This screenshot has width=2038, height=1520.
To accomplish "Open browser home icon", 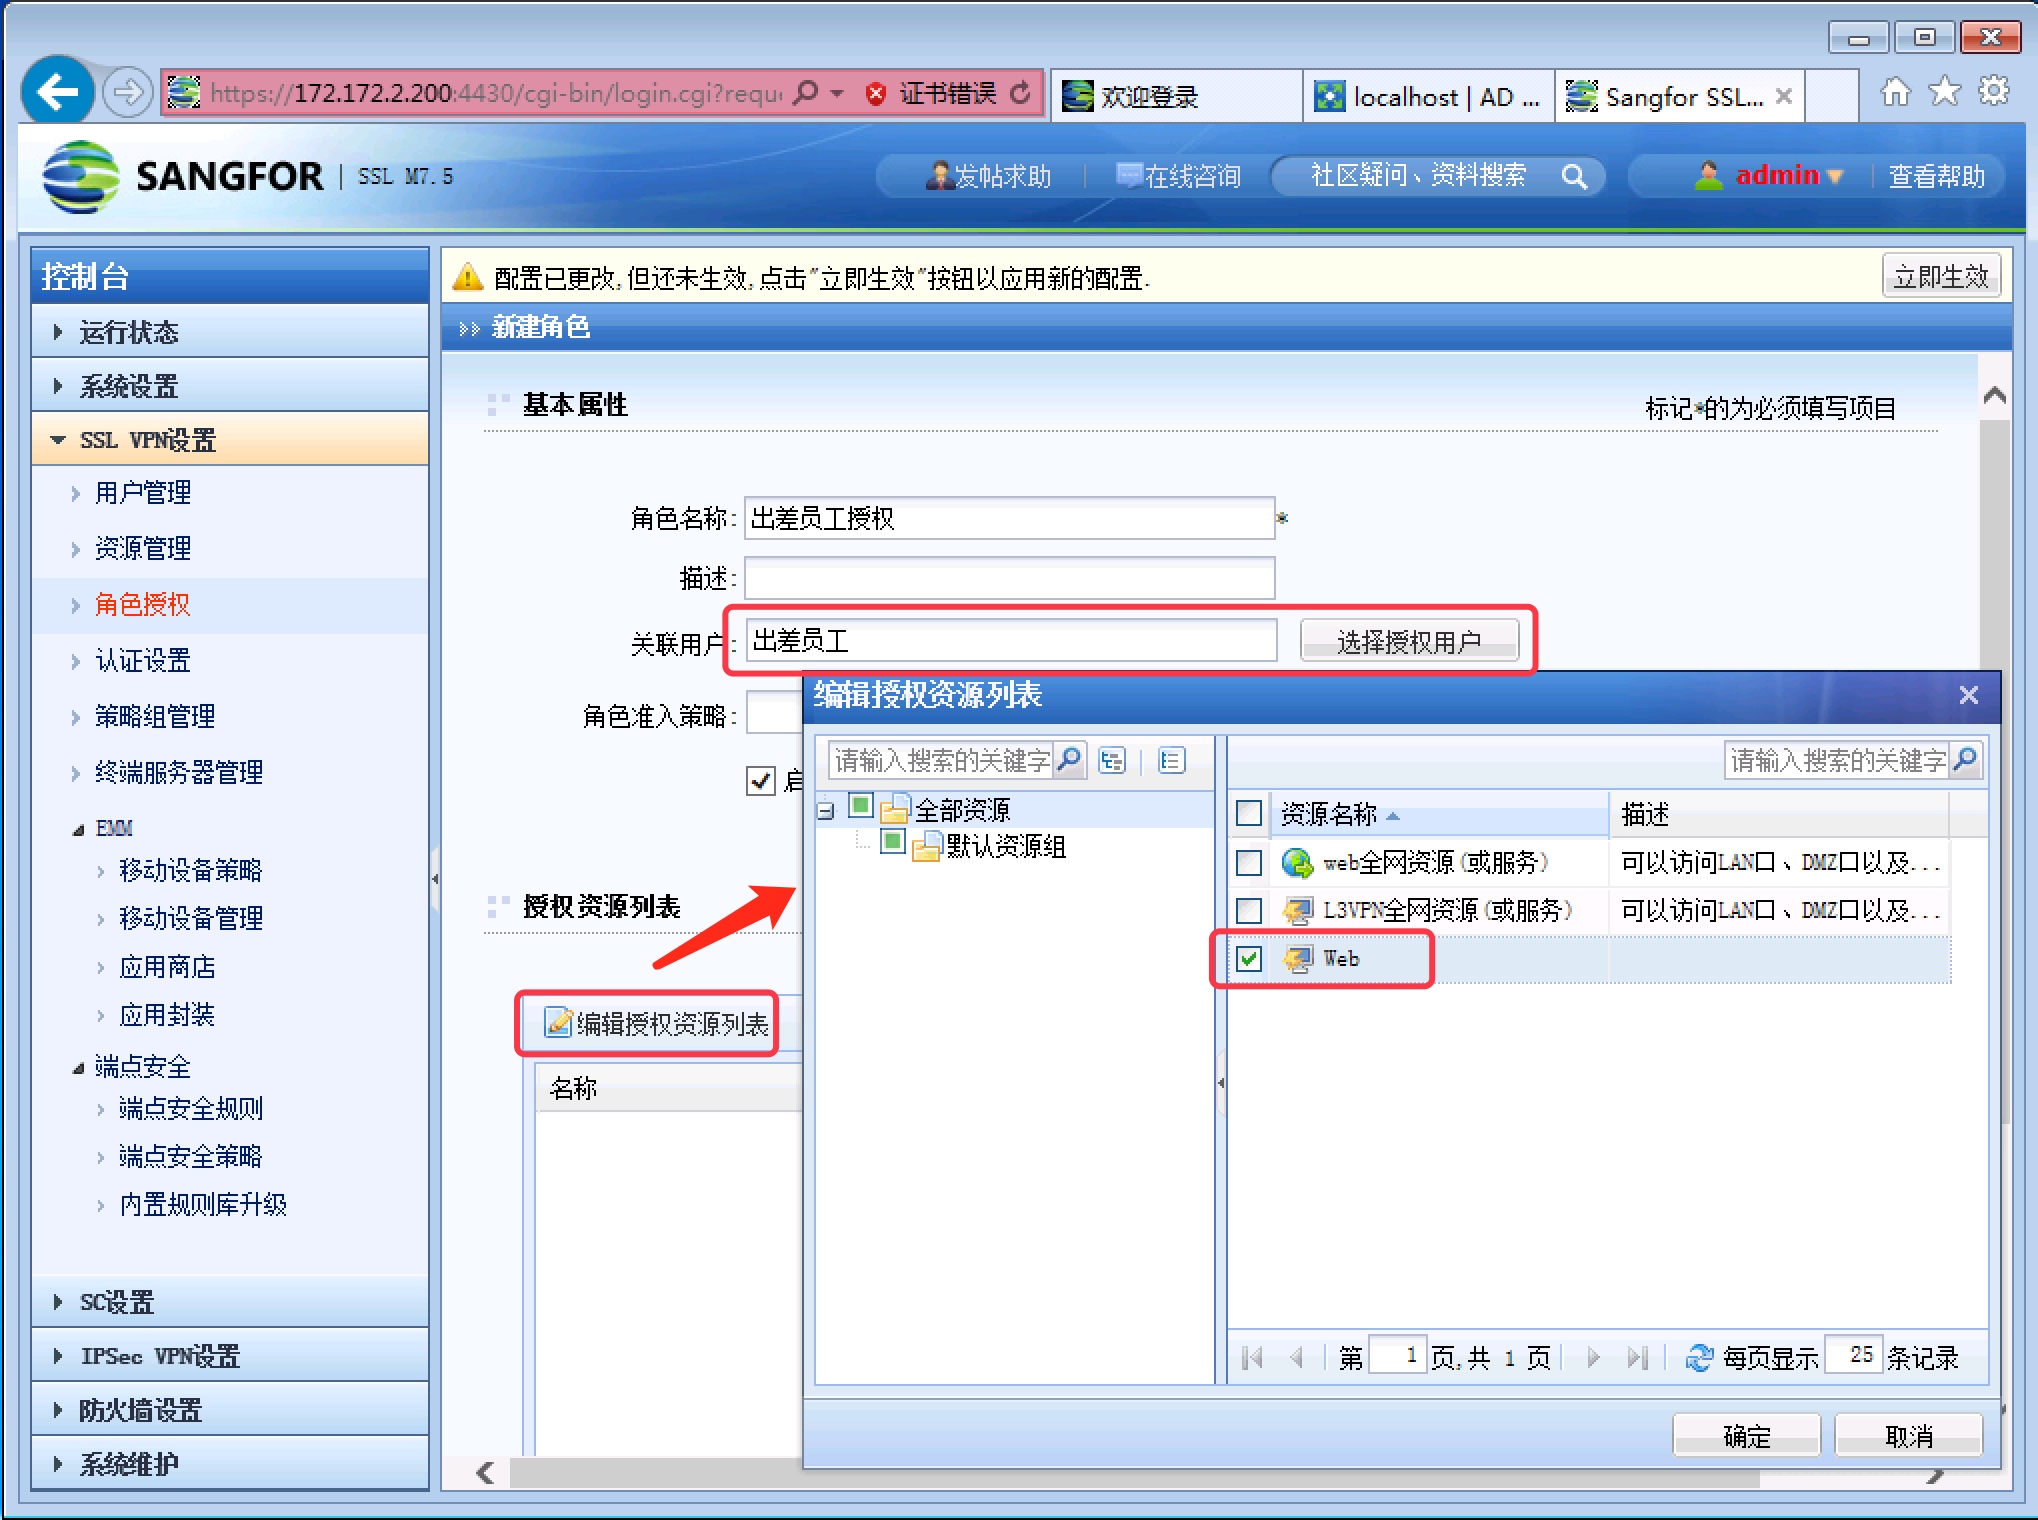I will pyautogui.click(x=1894, y=93).
